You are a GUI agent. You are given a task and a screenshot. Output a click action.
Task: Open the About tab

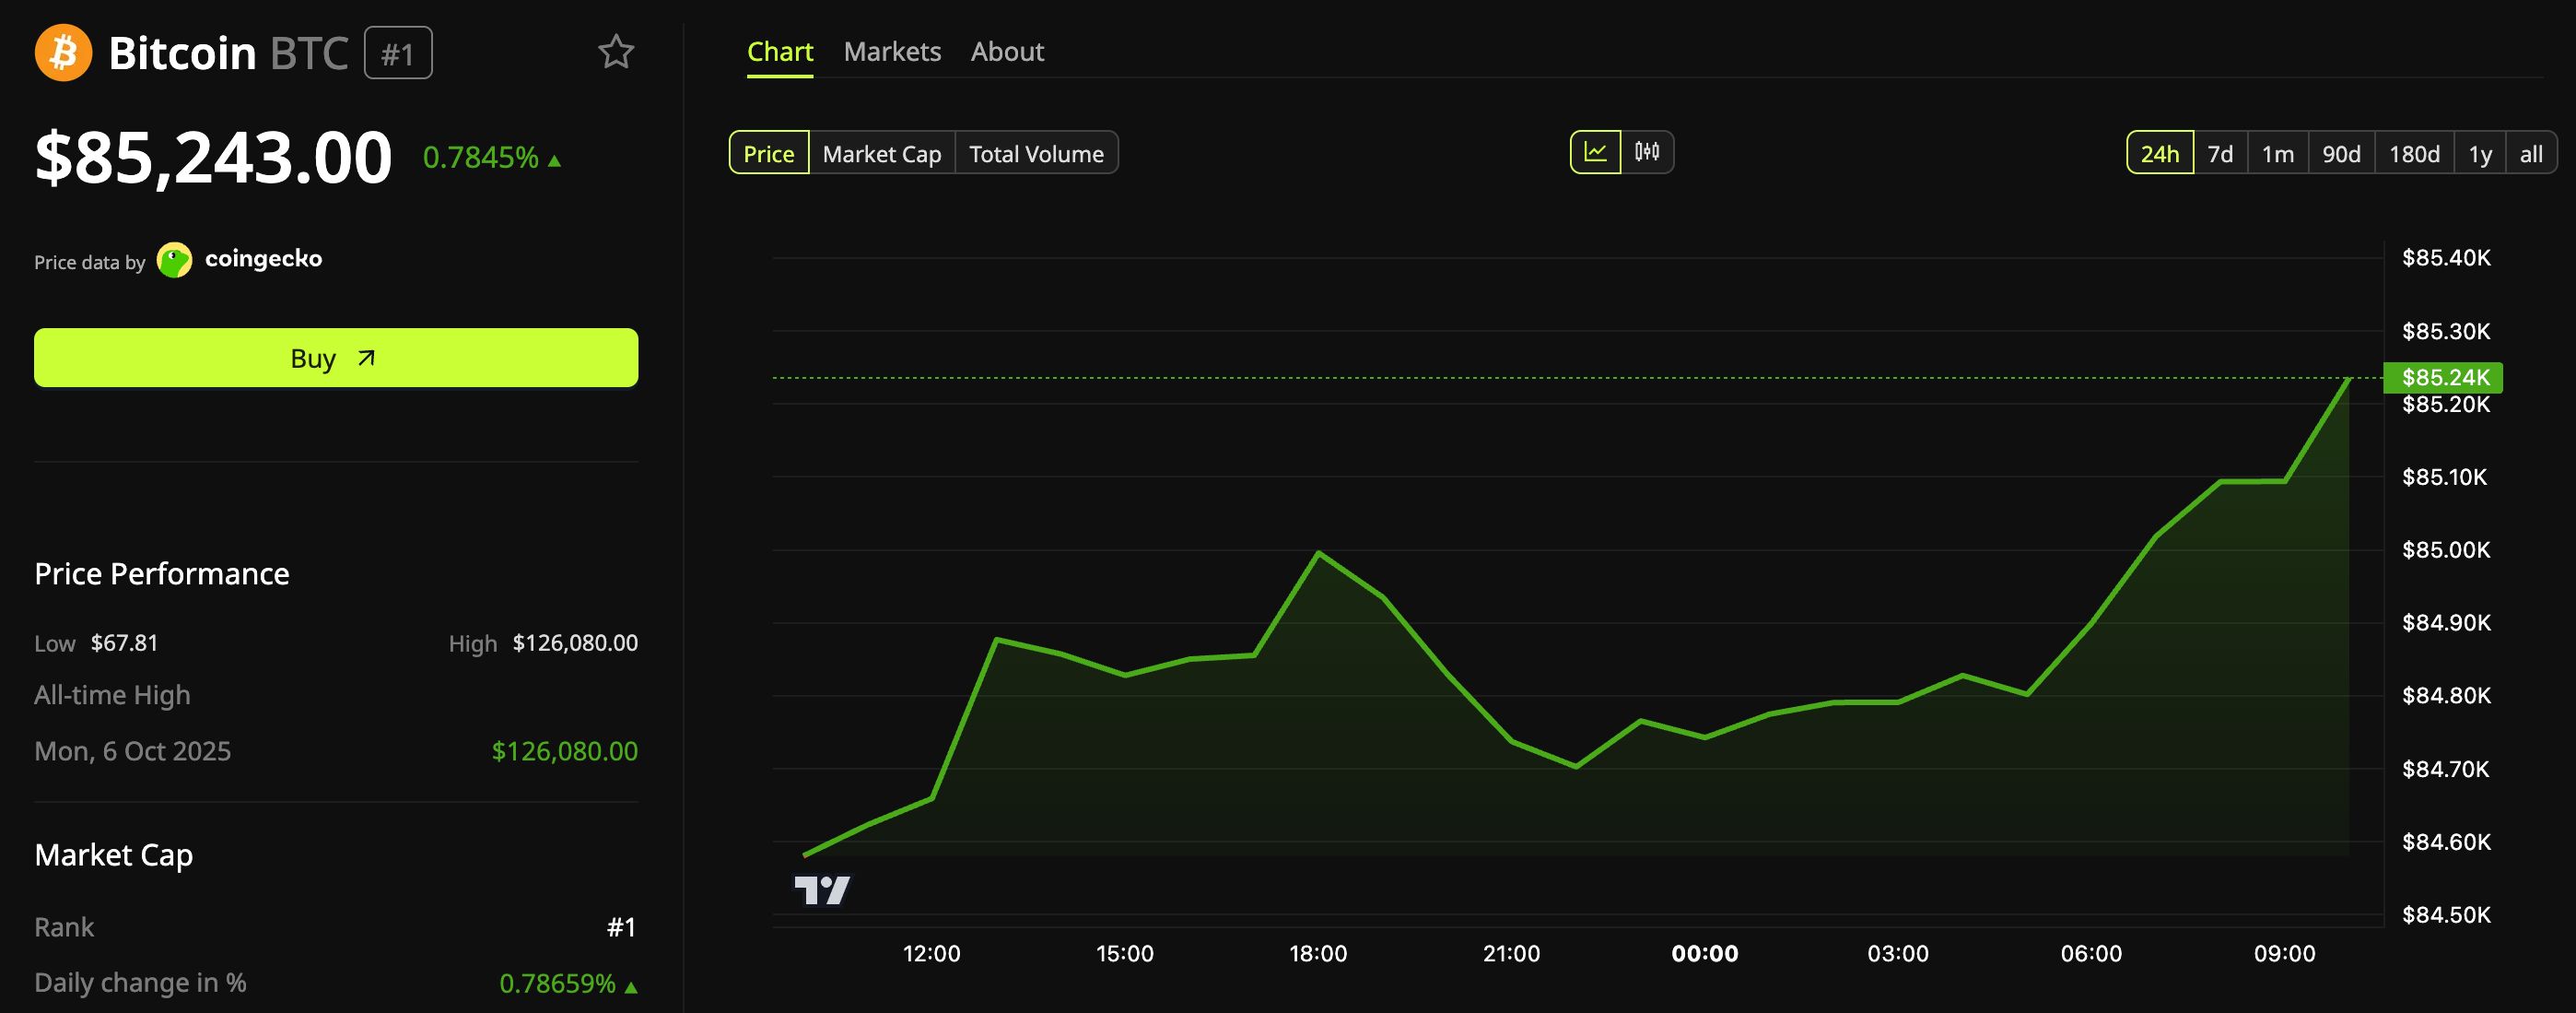pos(1007,52)
